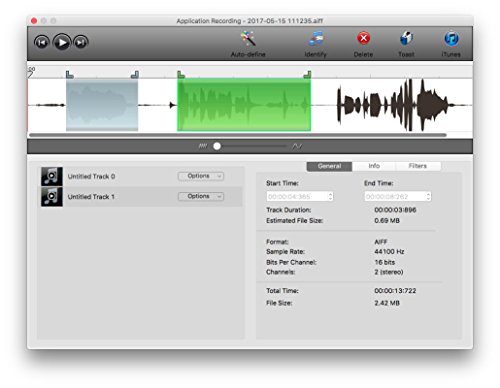
Task: Click the gray track start marker
Action: coord(69,75)
